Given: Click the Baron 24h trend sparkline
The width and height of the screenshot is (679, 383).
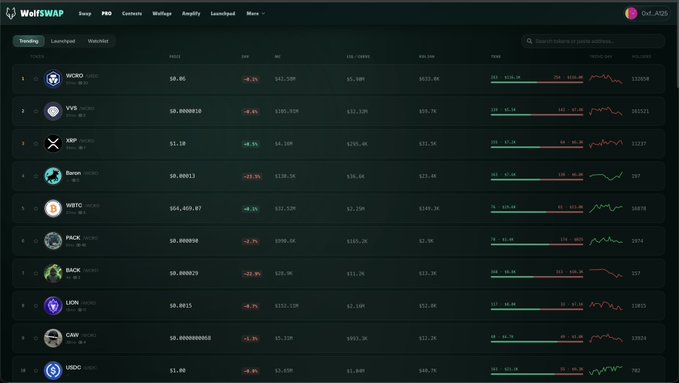Looking at the screenshot, I should pyautogui.click(x=606, y=176).
